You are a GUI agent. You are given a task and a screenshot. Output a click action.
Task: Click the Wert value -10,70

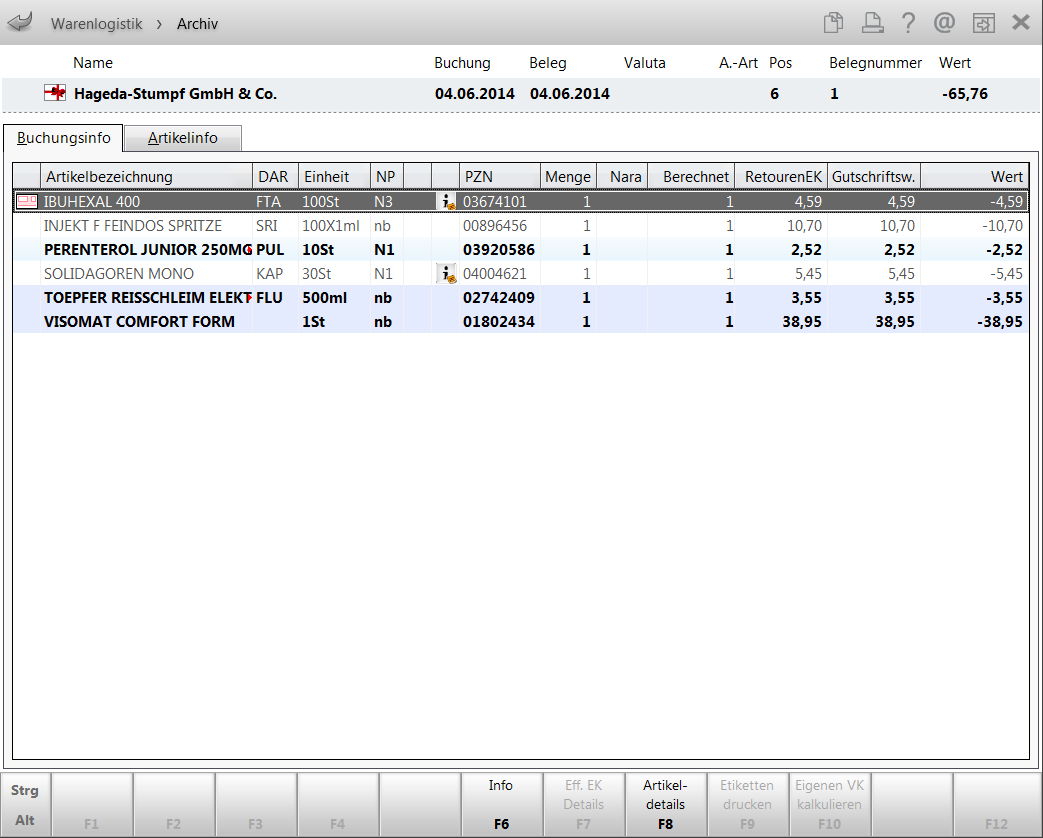click(1002, 225)
